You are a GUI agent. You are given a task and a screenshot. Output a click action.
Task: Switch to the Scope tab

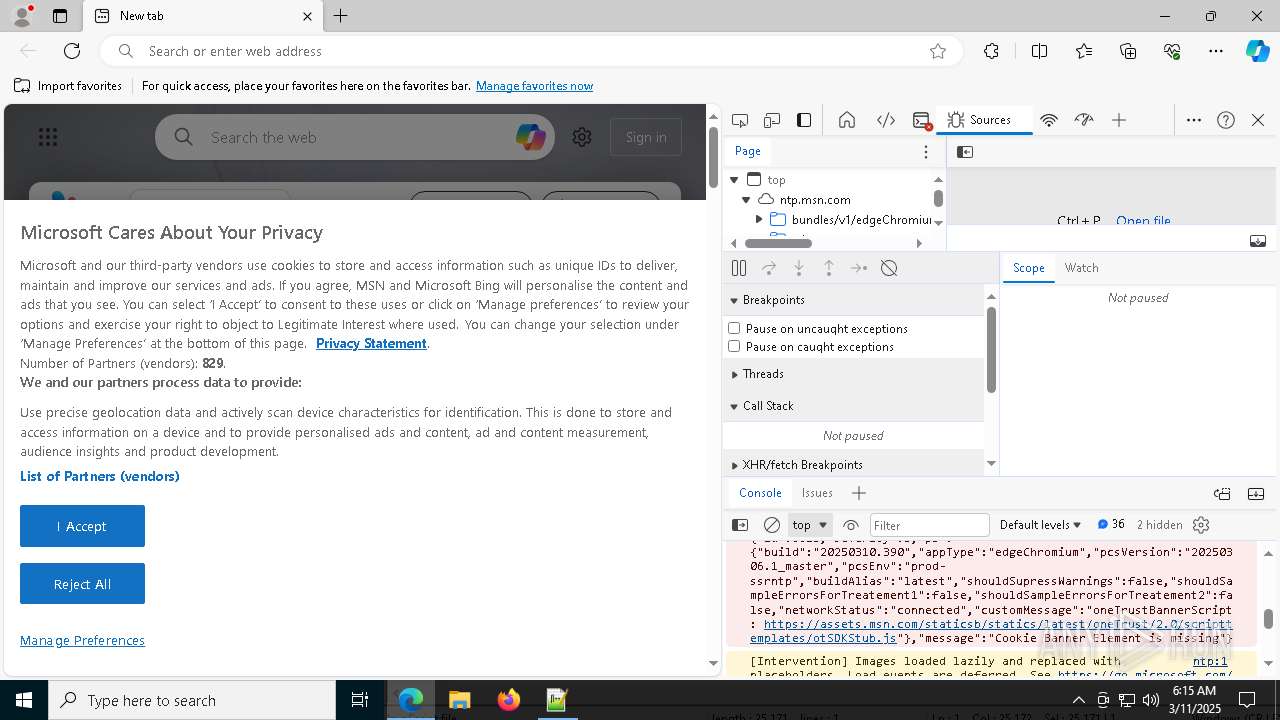click(x=1028, y=268)
